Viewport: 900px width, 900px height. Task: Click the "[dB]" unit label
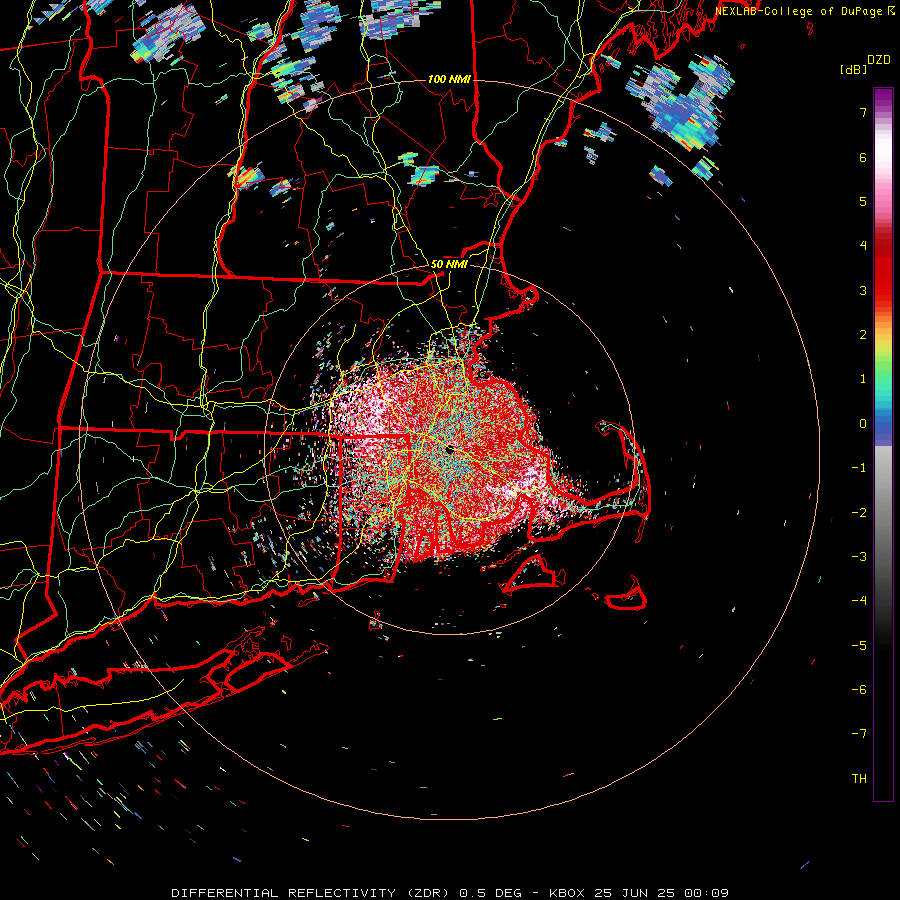853,69
